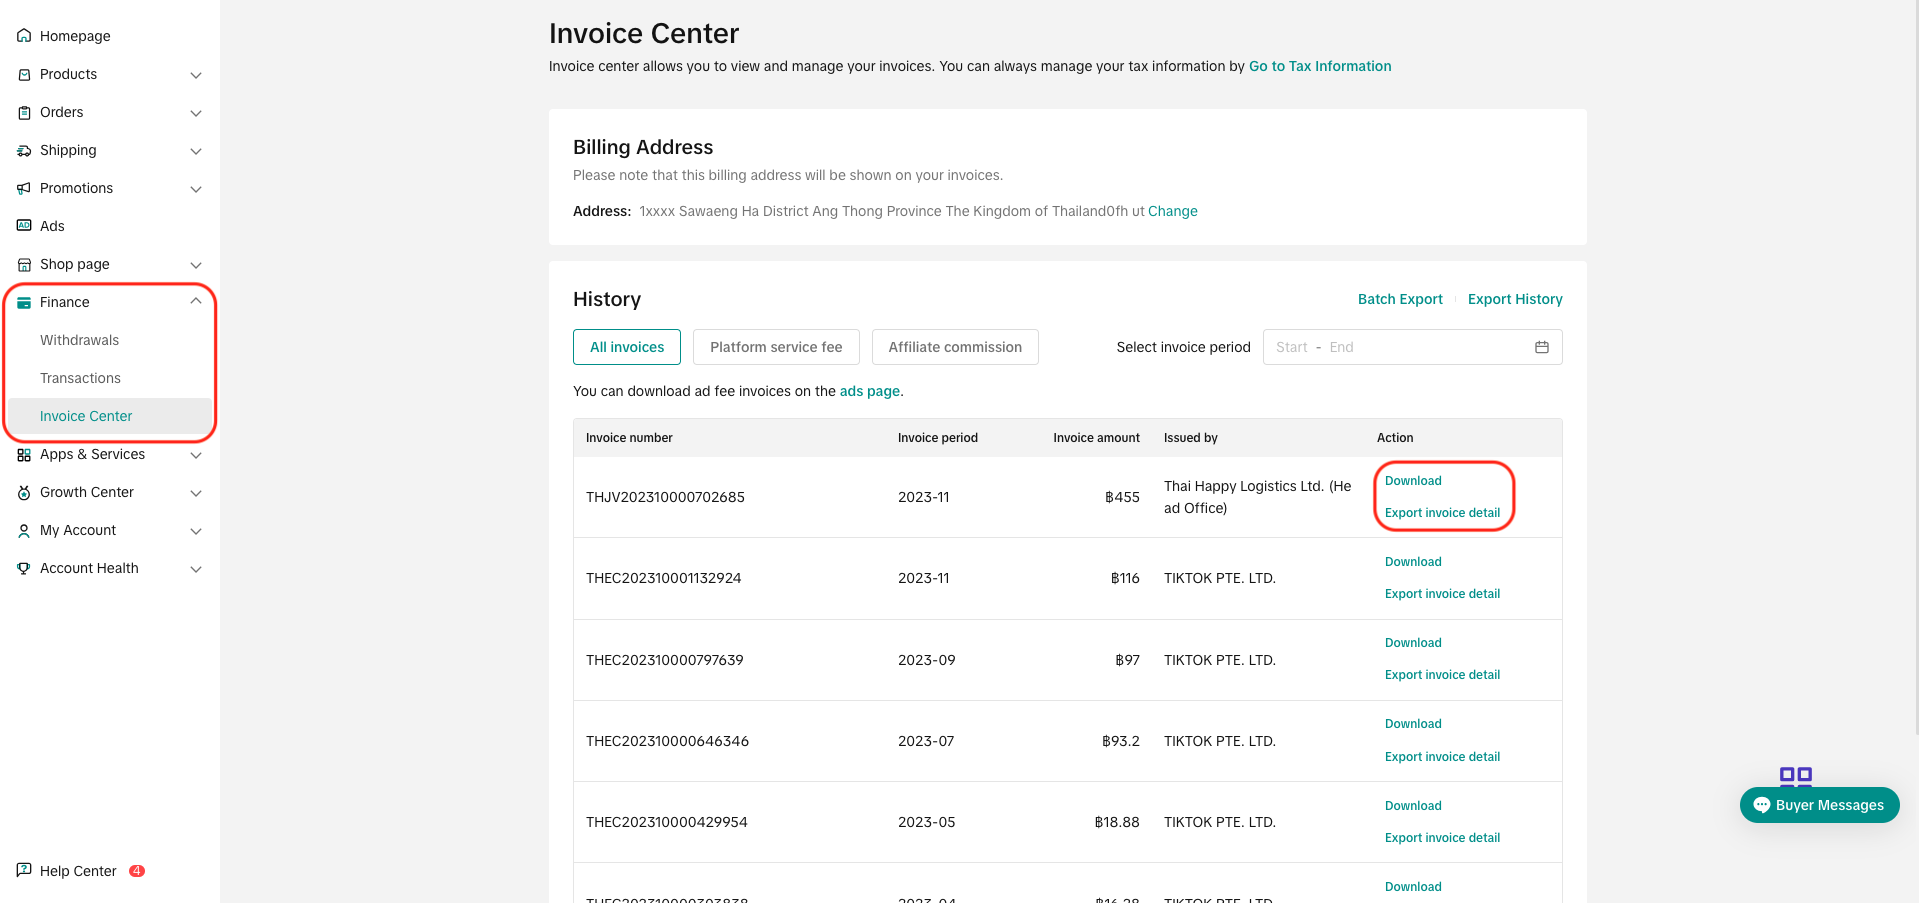Click the calendar icon in date field
The height and width of the screenshot is (903, 1919).
(x=1541, y=347)
